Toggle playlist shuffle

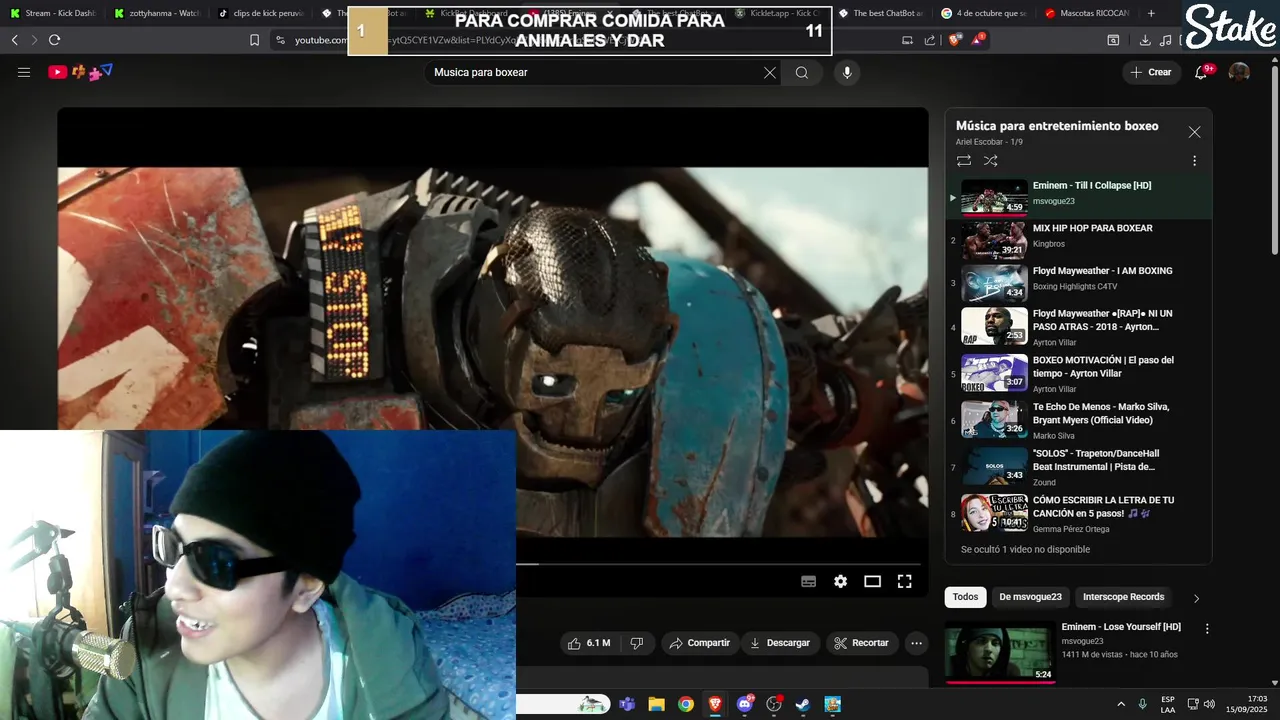[x=991, y=161]
